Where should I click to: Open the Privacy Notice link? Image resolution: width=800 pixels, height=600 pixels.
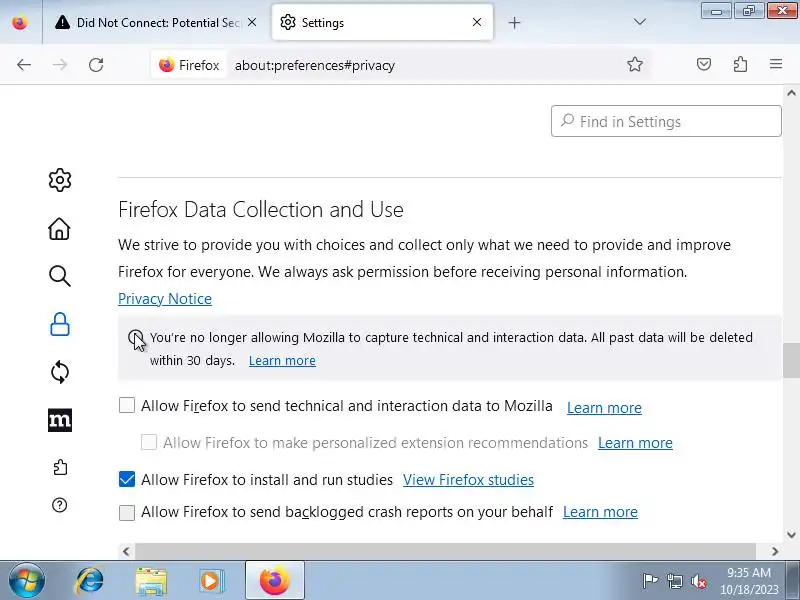[x=165, y=299]
